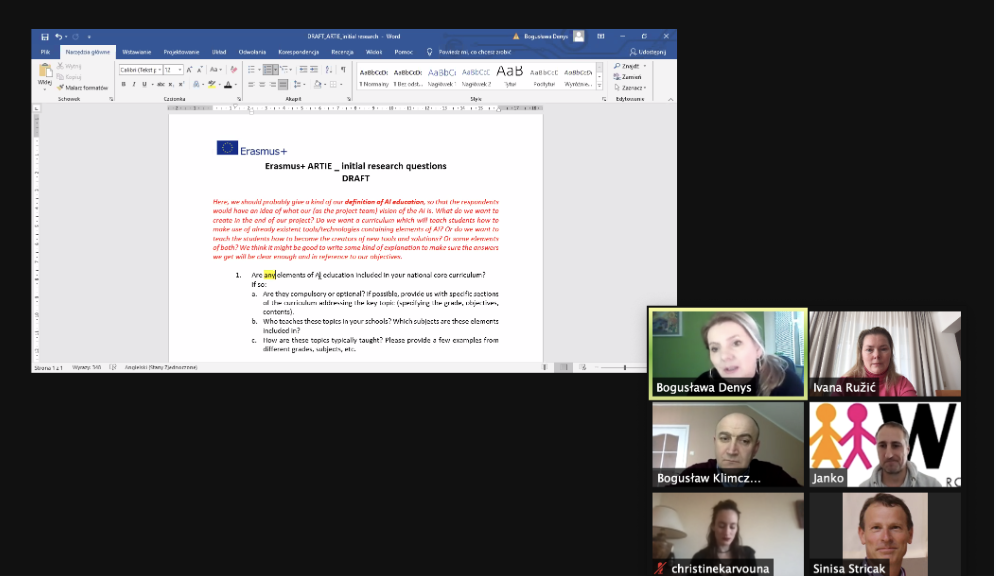Click the Udostępnij share button

[650, 51]
